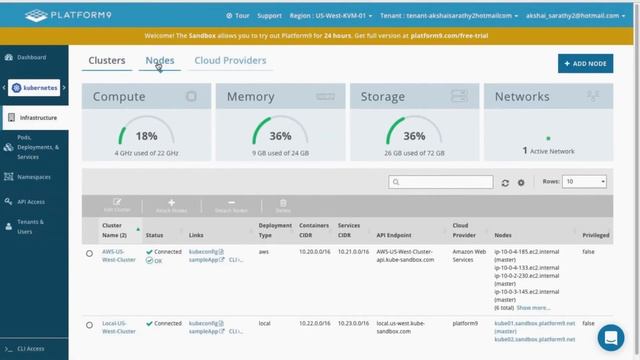Click the CLI Access terminal icon
Image resolution: width=640 pixels, height=360 pixels.
[x=9, y=349]
